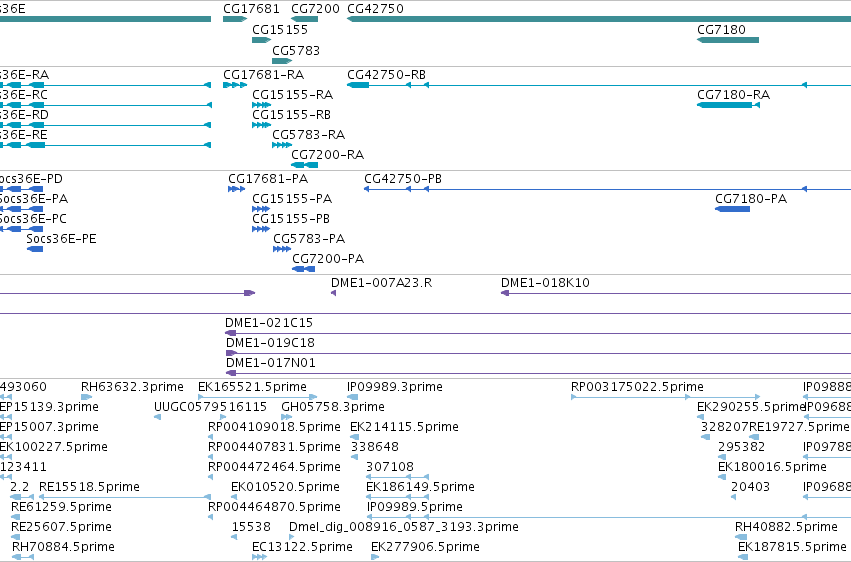The width and height of the screenshot is (851, 562).
Task: Select BAC clone DME1-019C18
Action: (x=538, y=353)
